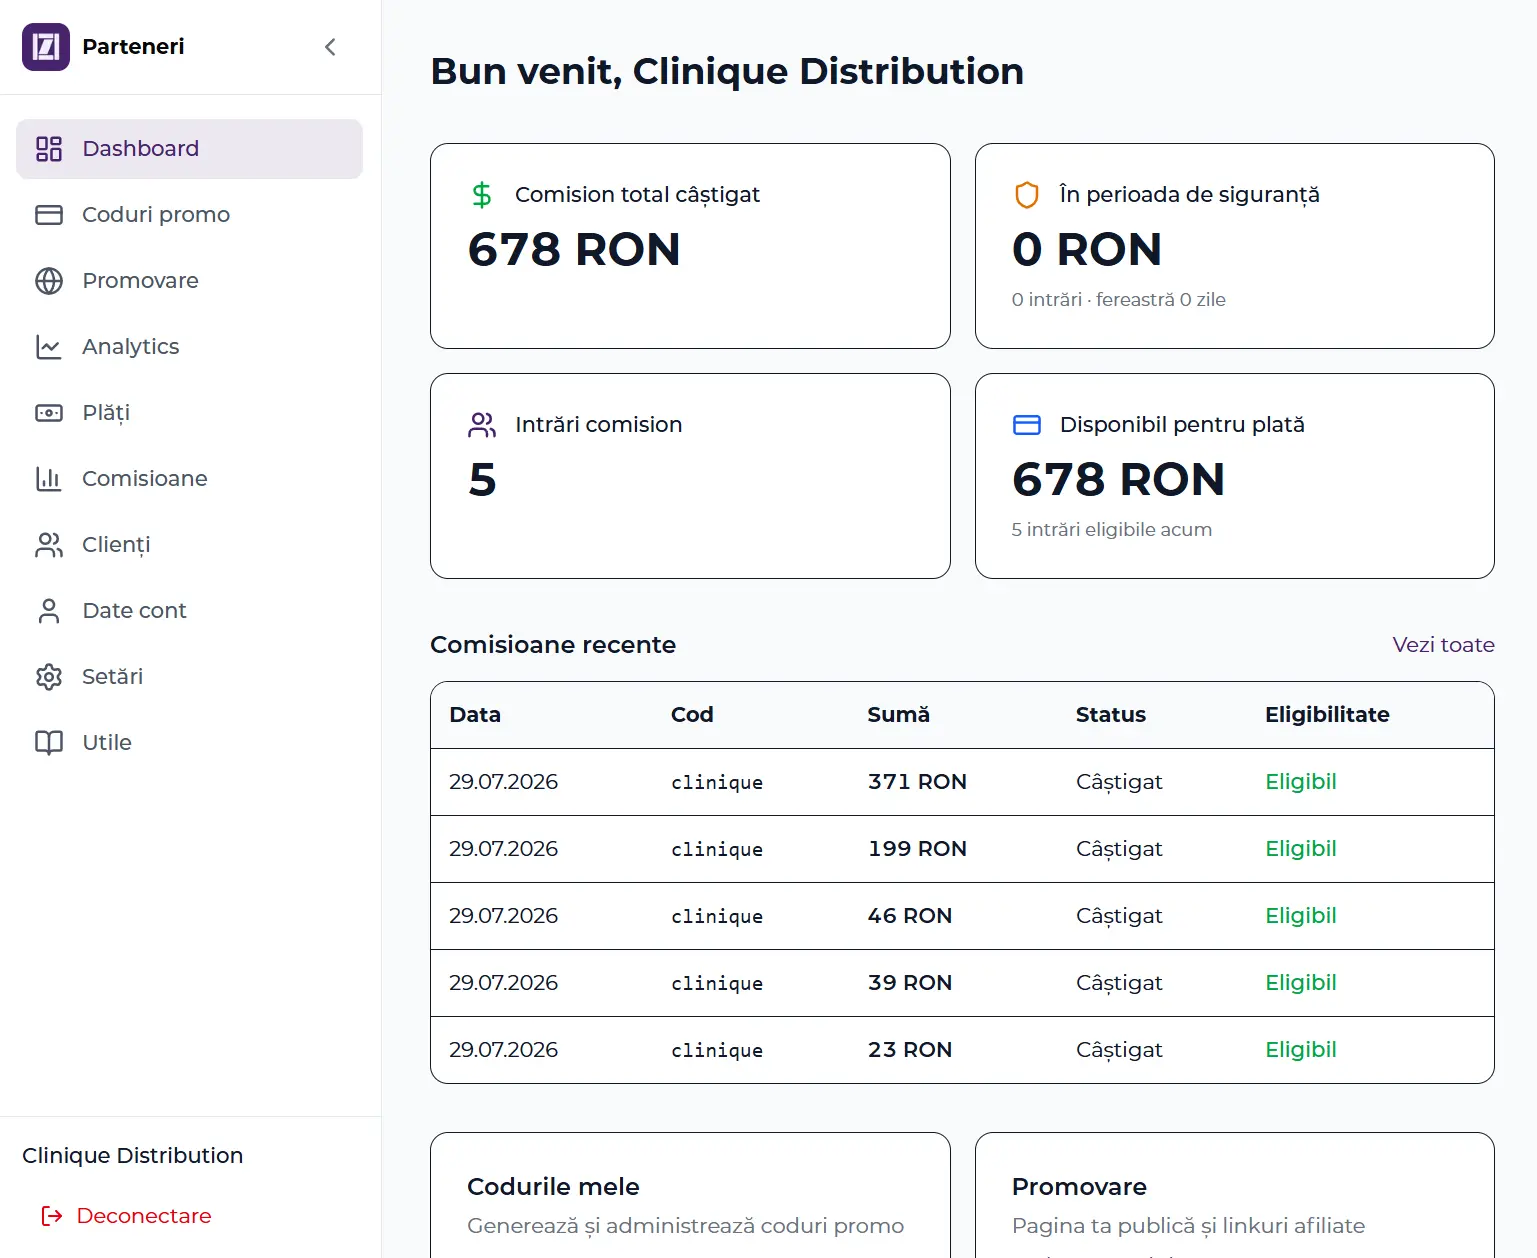Click the Plăți banknote icon
The image size is (1537, 1258).
click(x=49, y=413)
